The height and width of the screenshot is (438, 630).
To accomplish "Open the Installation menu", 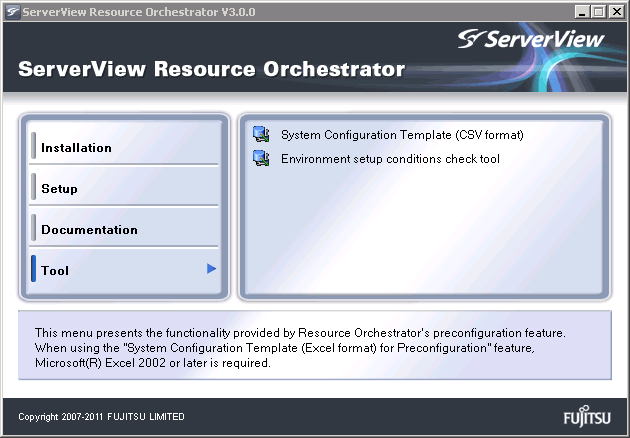I will (124, 147).
